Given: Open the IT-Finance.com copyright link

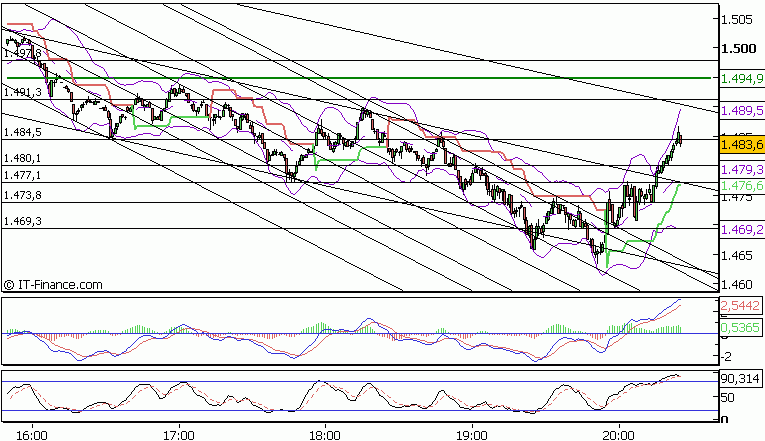Looking at the screenshot, I should (53, 285).
